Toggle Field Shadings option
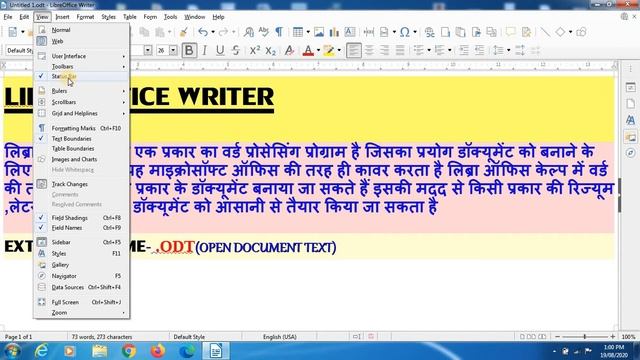Screen dimensions: 640x360 [x=82, y=218]
